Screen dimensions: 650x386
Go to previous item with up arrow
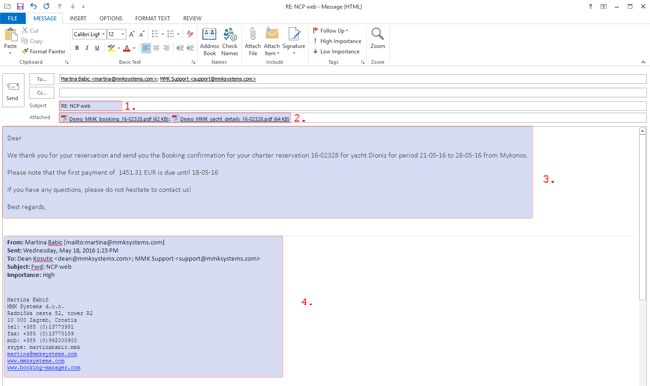60,6
